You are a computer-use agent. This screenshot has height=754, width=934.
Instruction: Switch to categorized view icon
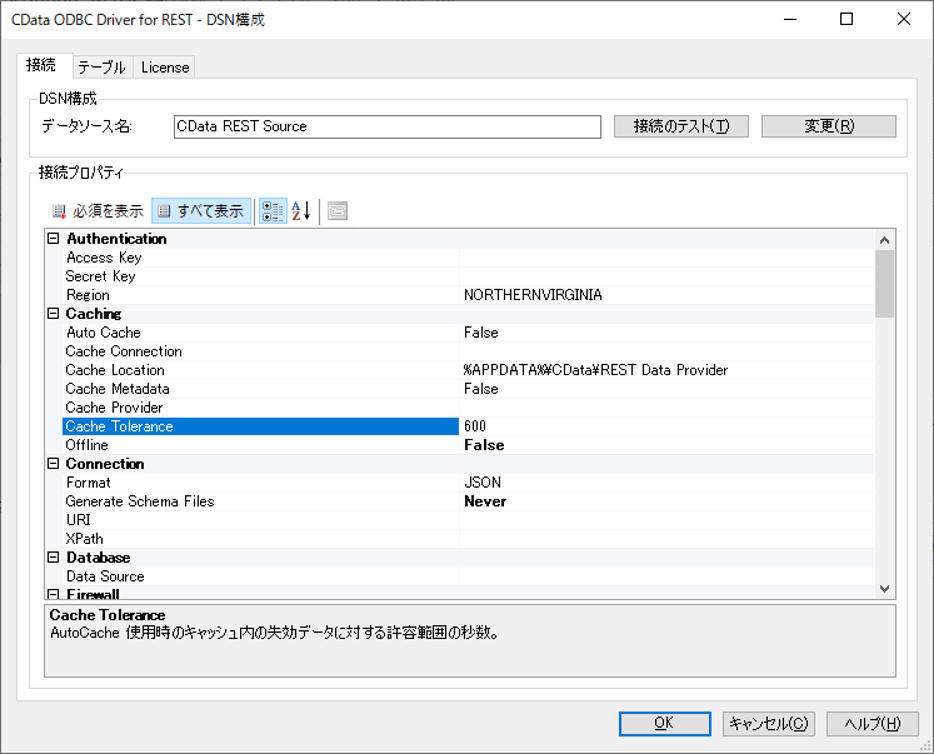click(272, 210)
